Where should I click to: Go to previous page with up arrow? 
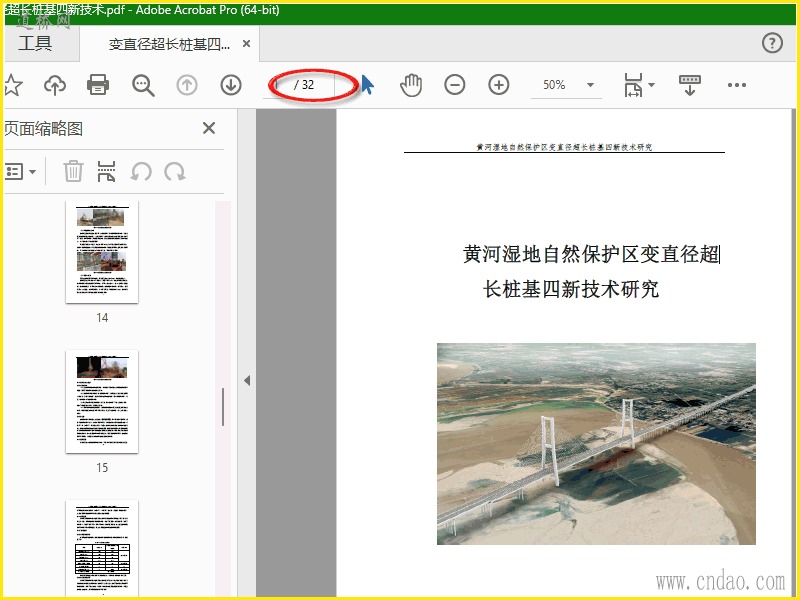click(187, 85)
